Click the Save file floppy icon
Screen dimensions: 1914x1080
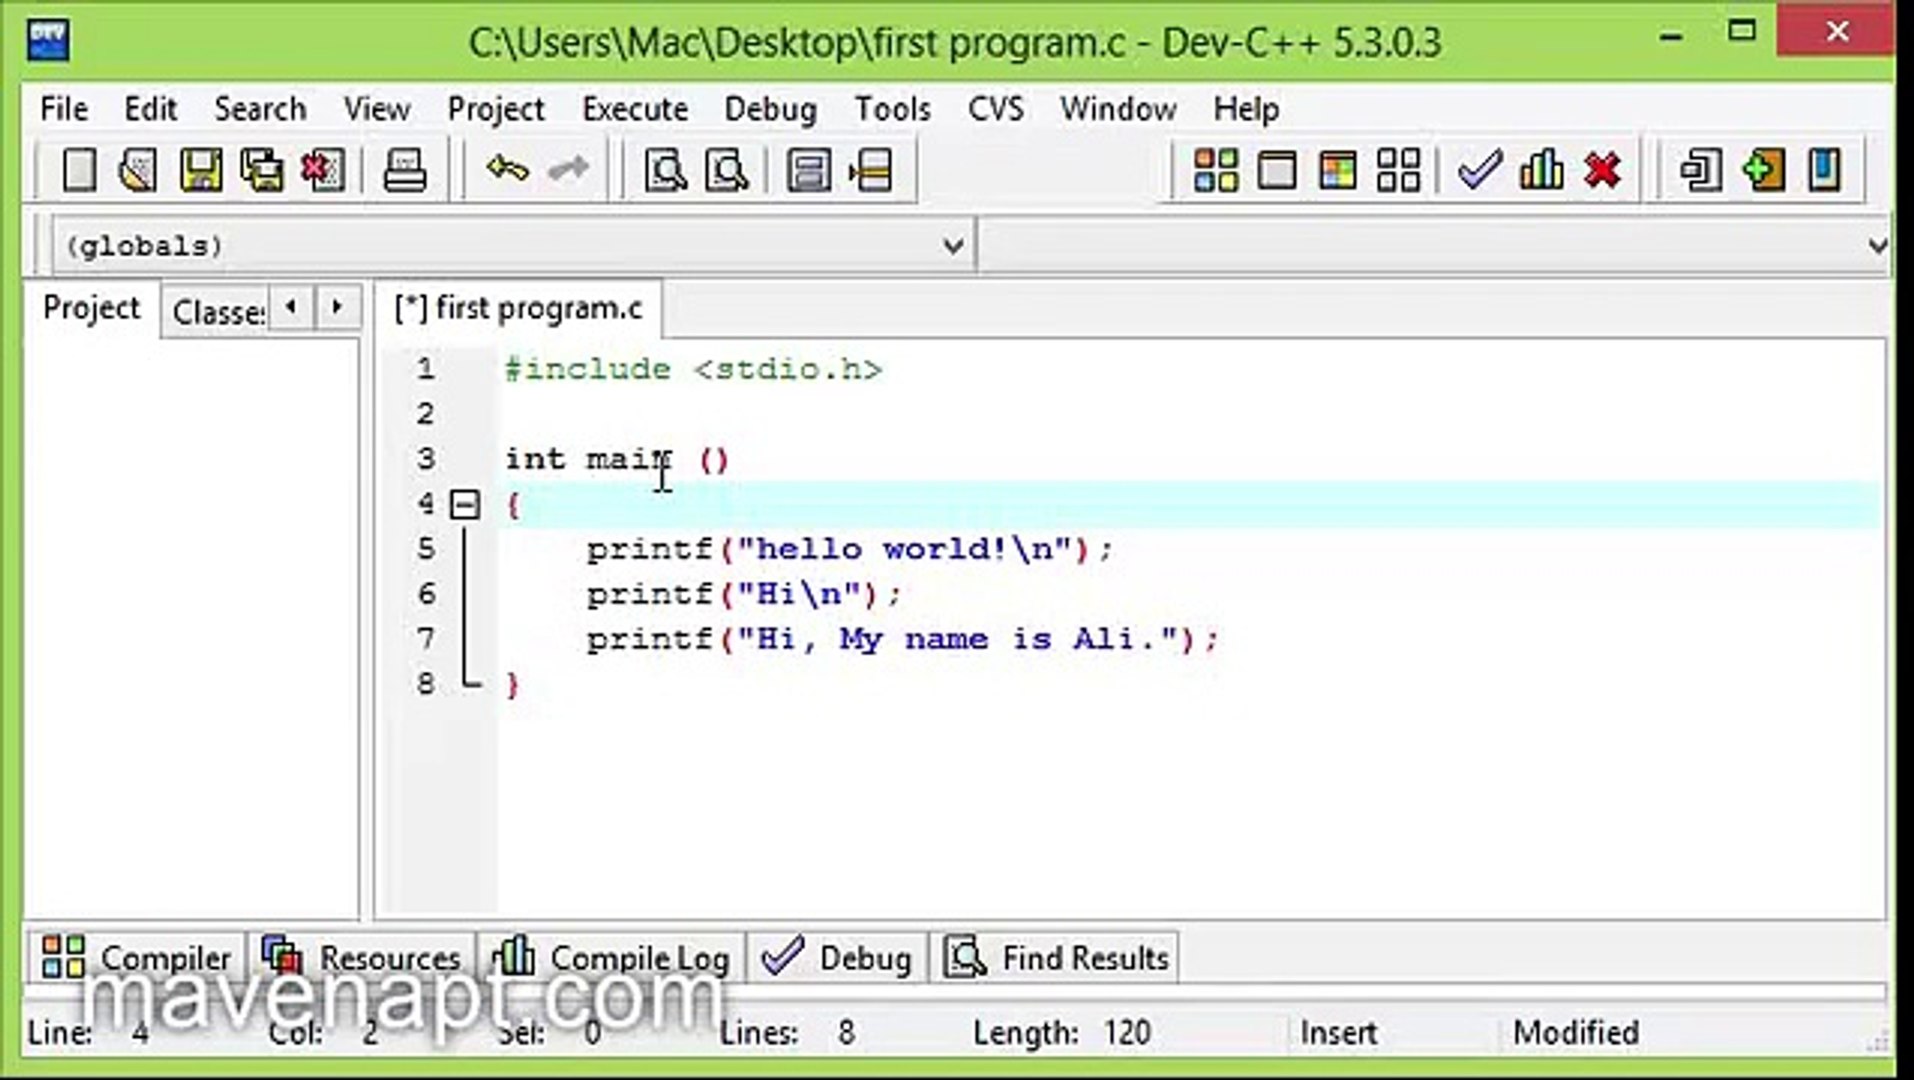(200, 170)
